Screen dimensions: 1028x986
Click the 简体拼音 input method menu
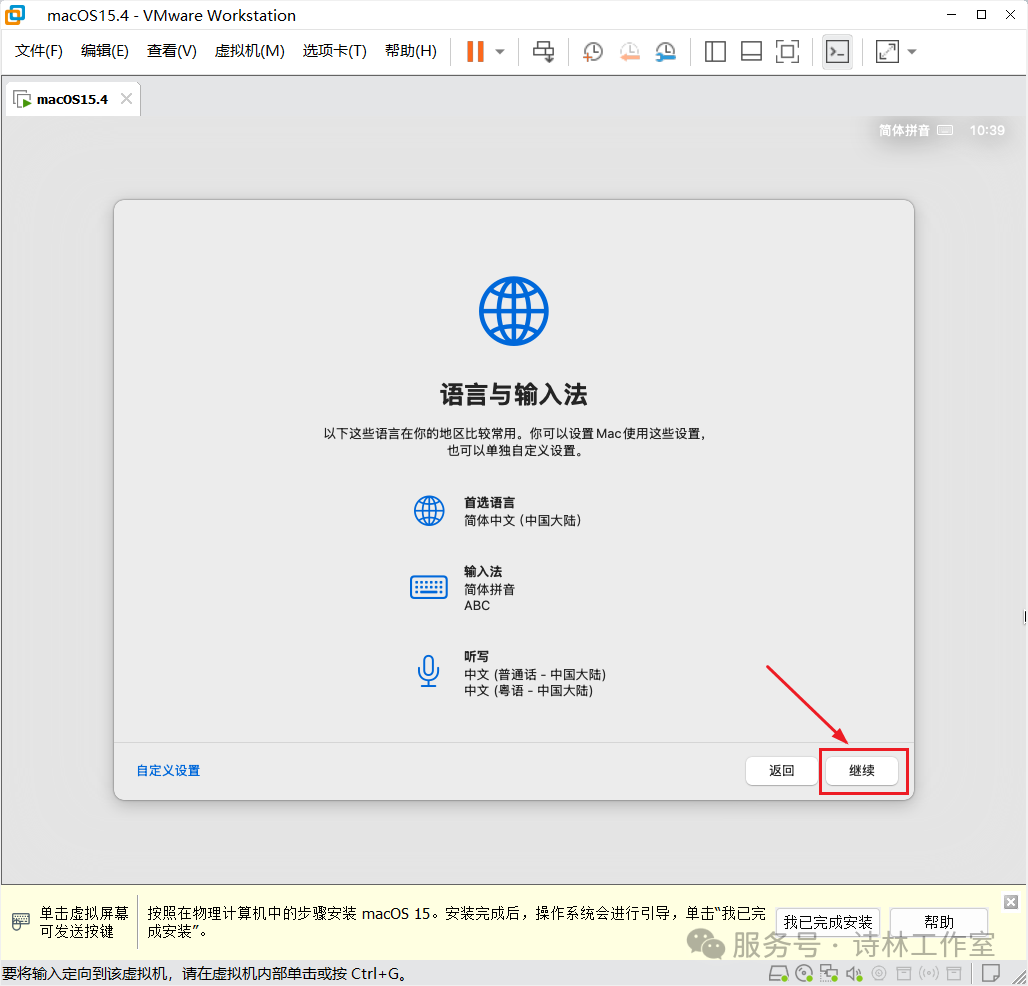point(904,130)
